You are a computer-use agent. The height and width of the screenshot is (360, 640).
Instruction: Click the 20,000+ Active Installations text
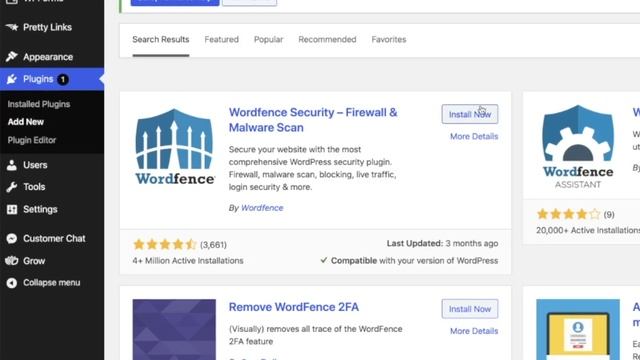click(x=588, y=230)
